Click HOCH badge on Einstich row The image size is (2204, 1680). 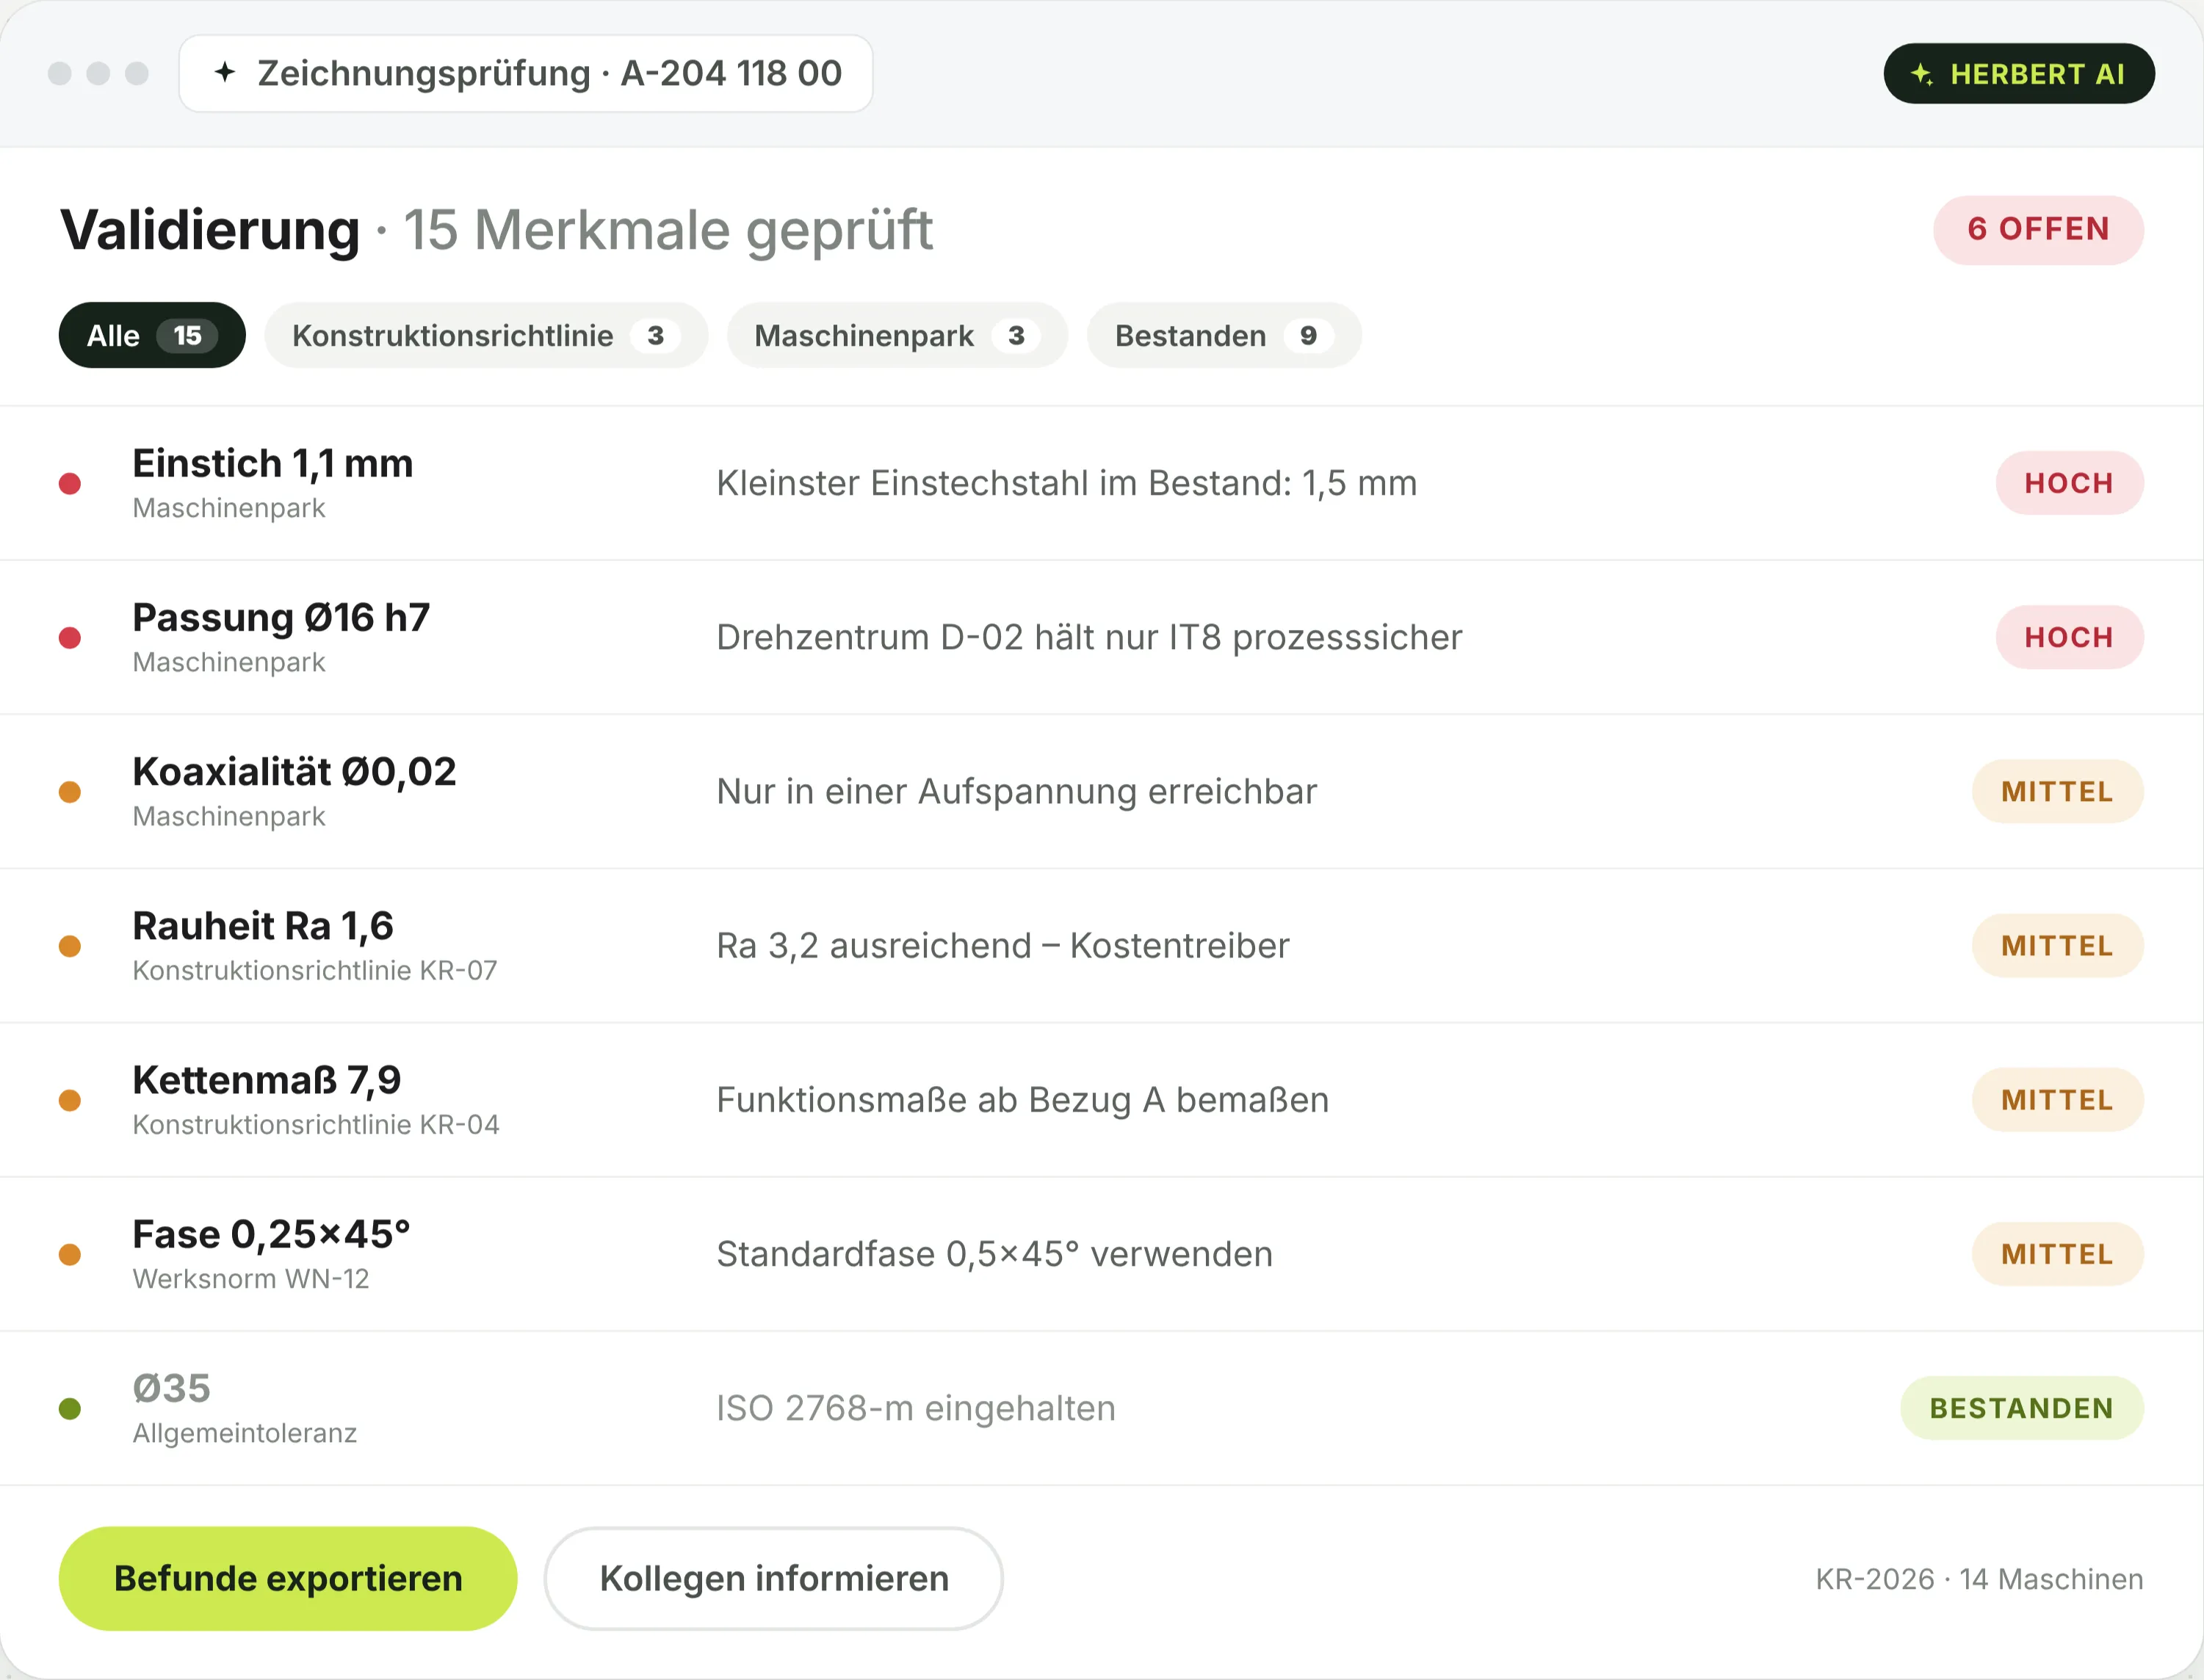[2069, 483]
